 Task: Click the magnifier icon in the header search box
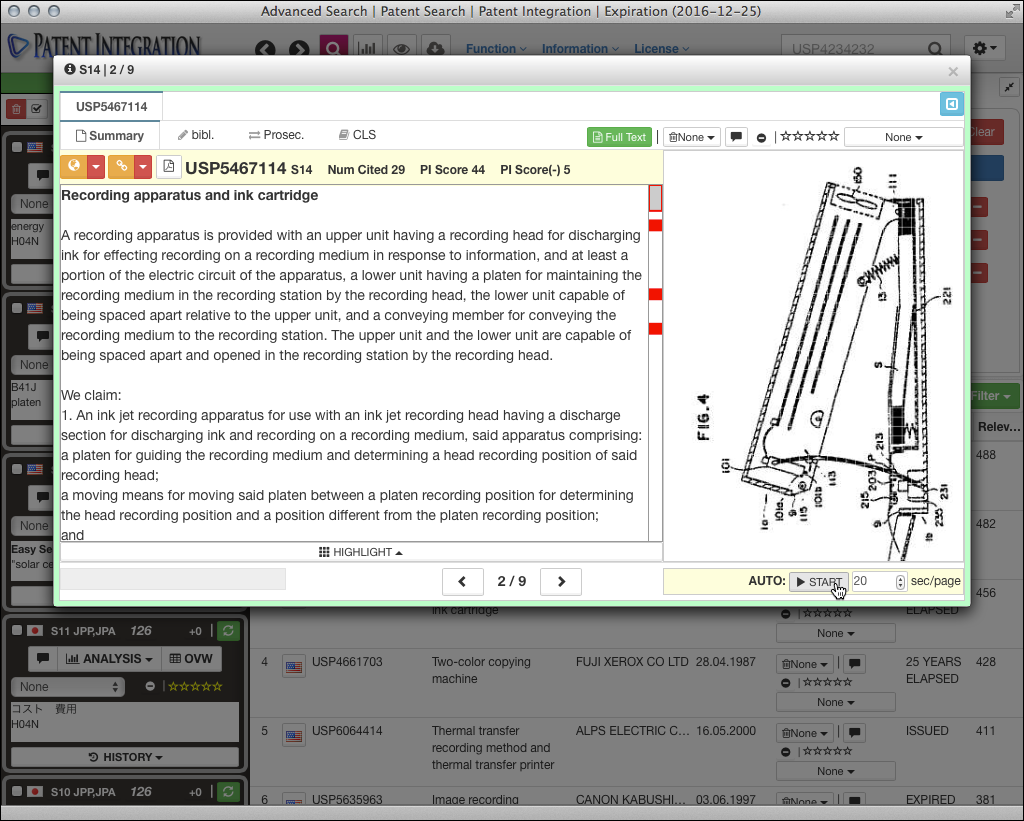click(x=935, y=48)
